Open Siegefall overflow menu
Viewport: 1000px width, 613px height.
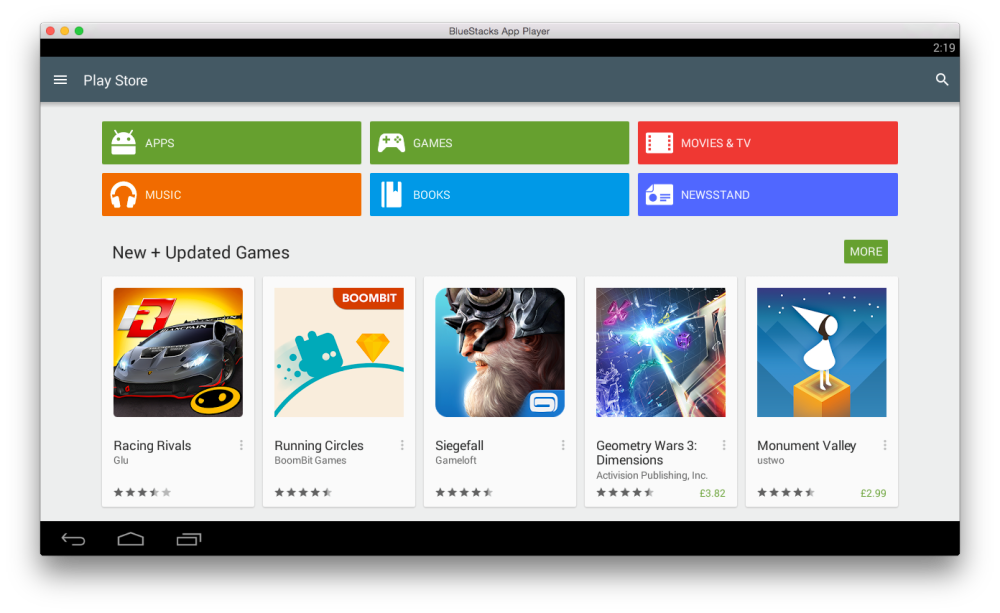tap(562, 445)
